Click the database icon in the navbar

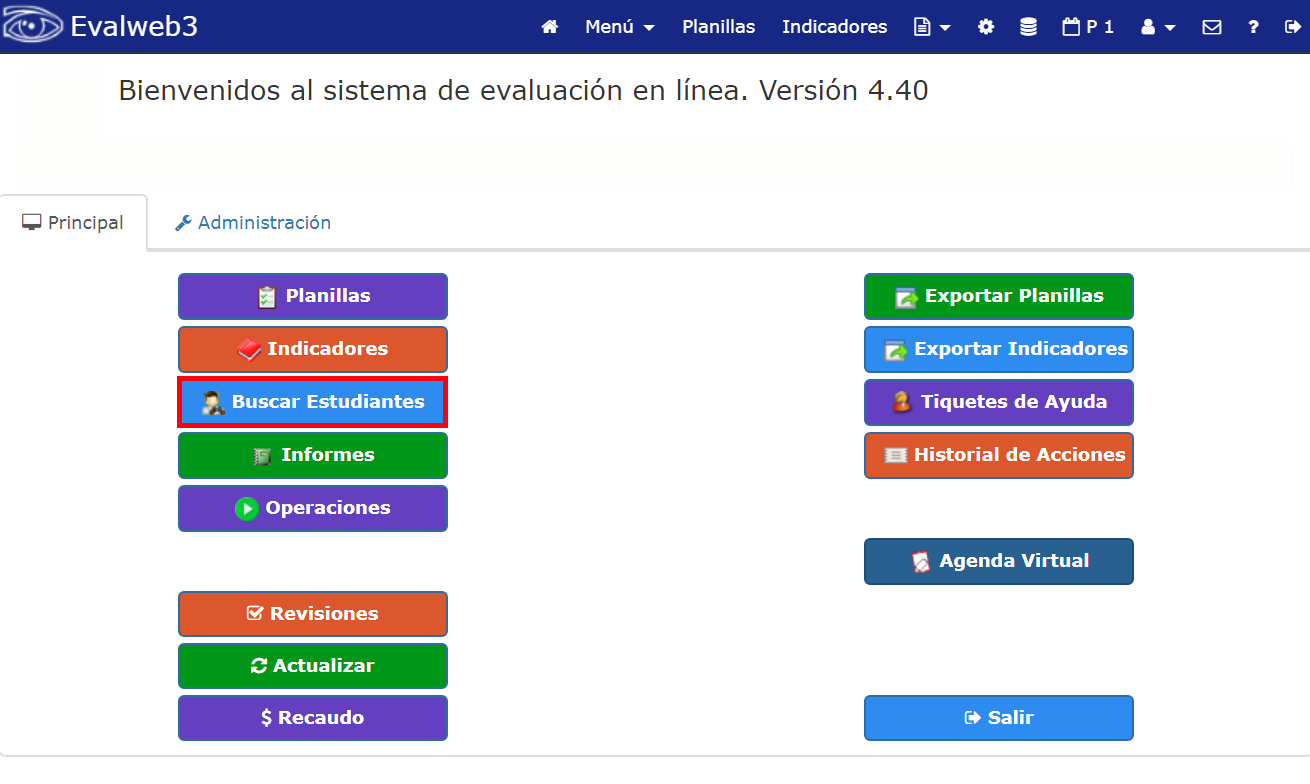1028,27
